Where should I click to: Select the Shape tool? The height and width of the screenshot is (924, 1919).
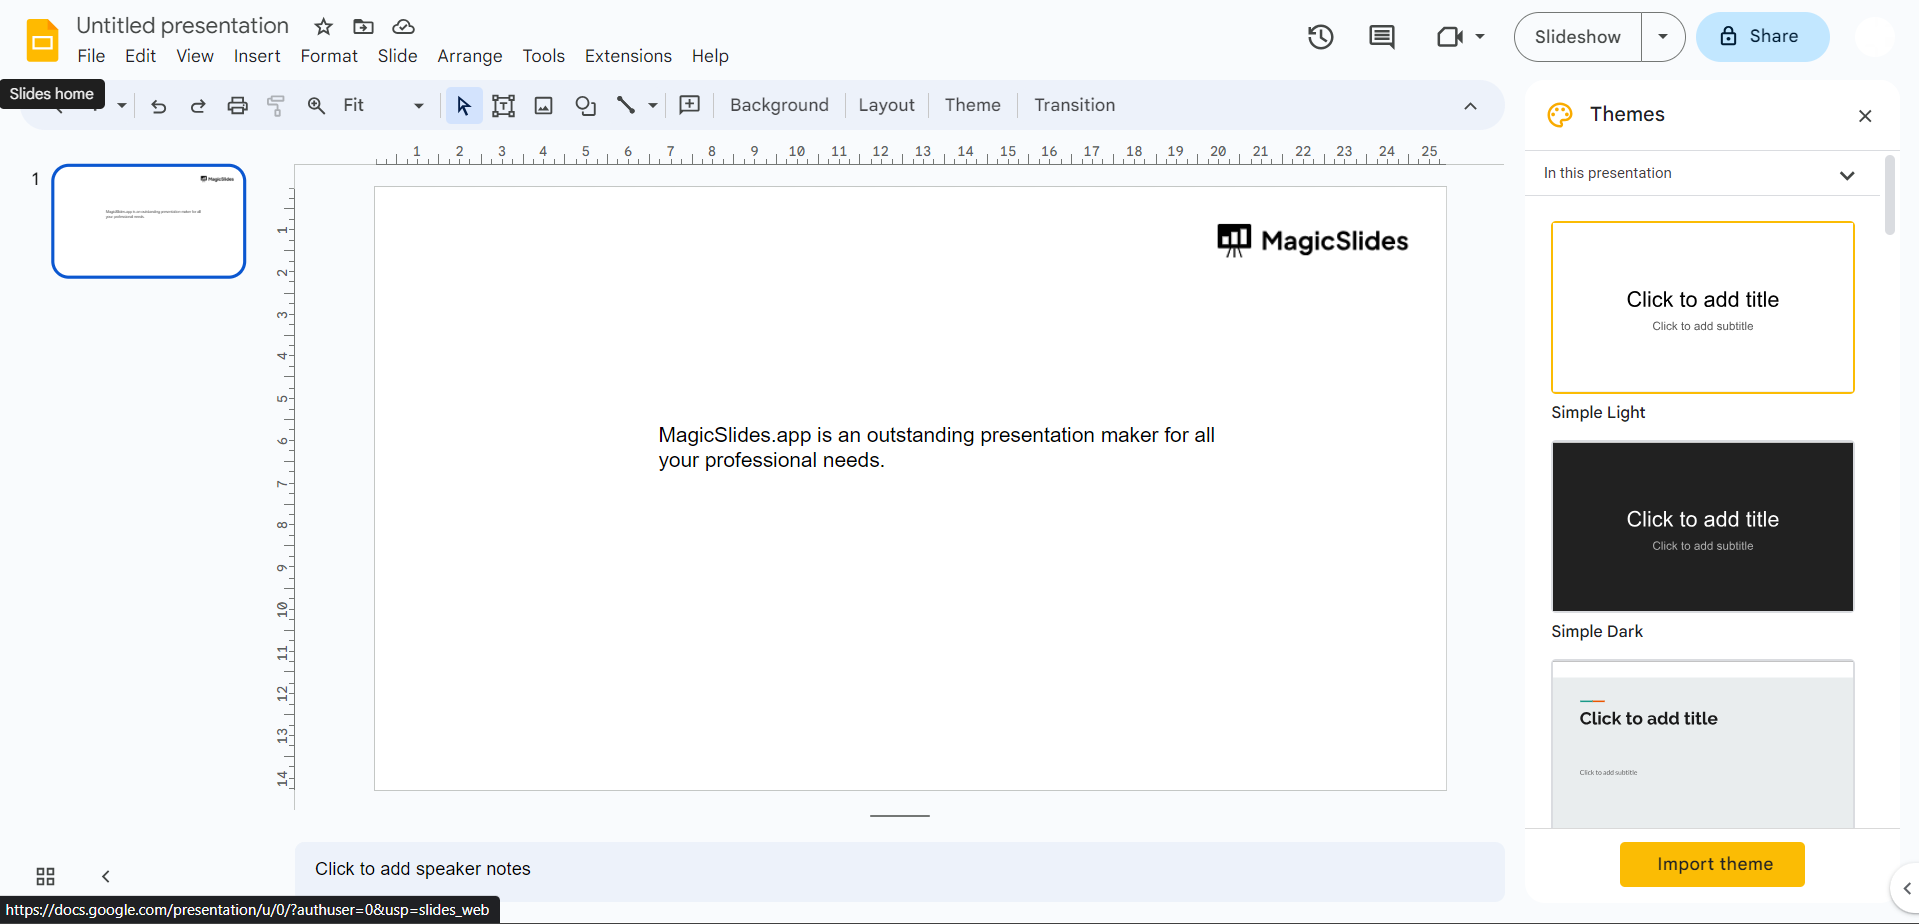585,105
